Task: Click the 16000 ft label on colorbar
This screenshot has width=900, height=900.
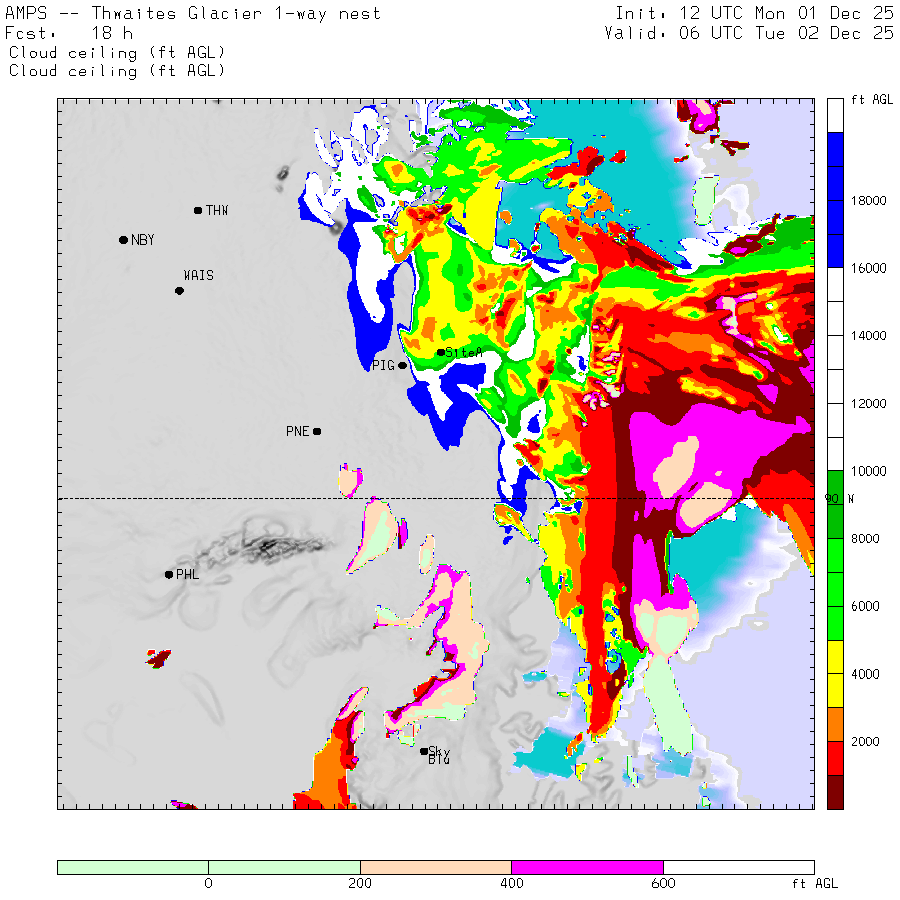Action: 868,268
